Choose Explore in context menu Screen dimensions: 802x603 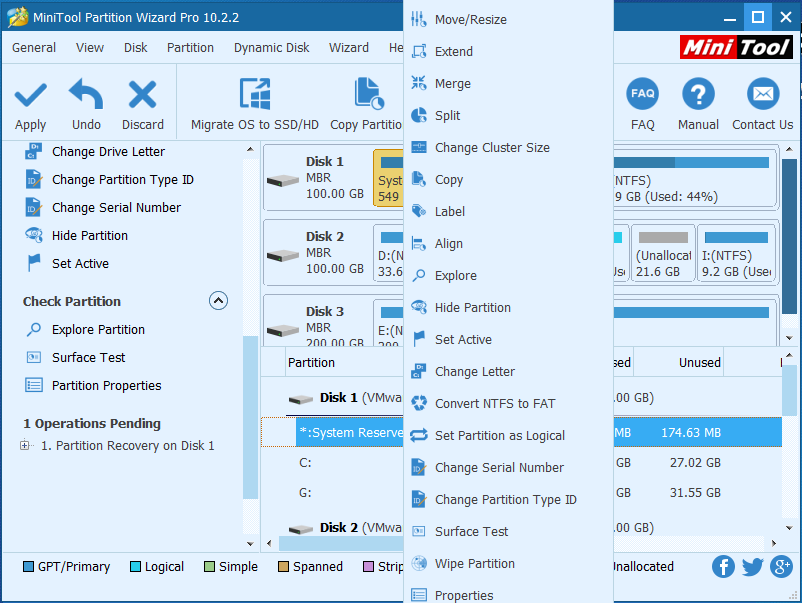click(x=508, y=276)
